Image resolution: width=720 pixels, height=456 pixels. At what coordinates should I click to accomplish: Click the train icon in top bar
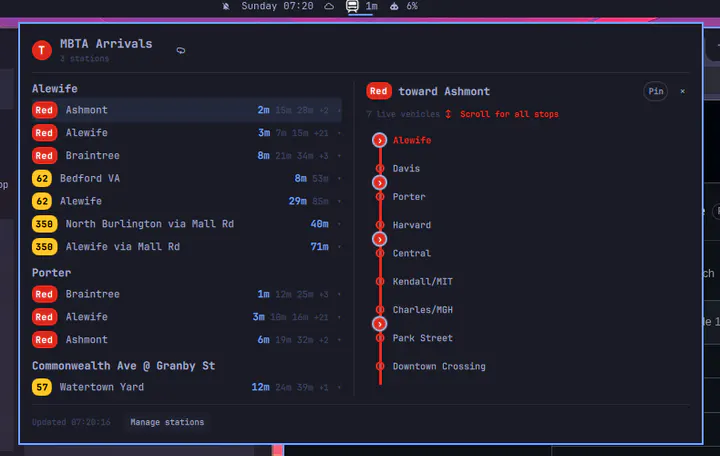(x=352, y=6)
